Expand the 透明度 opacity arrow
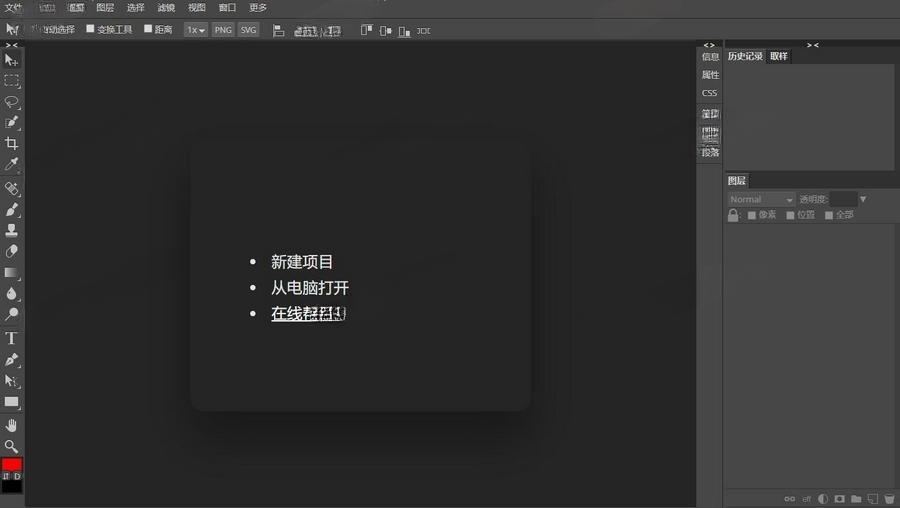900x508 pixels. pos(863,199)
